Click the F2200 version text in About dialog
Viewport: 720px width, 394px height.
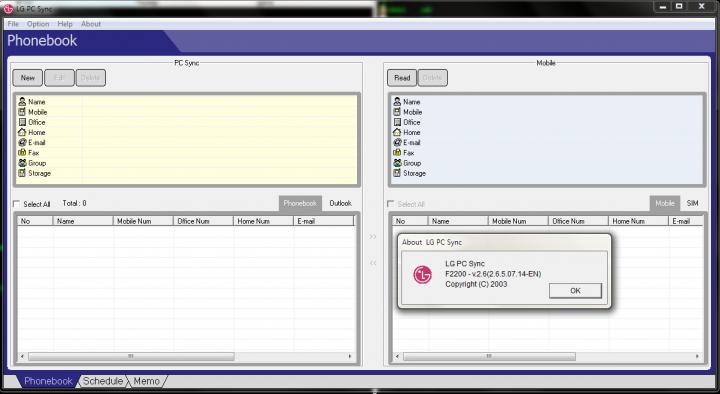[x=493, y=274]
